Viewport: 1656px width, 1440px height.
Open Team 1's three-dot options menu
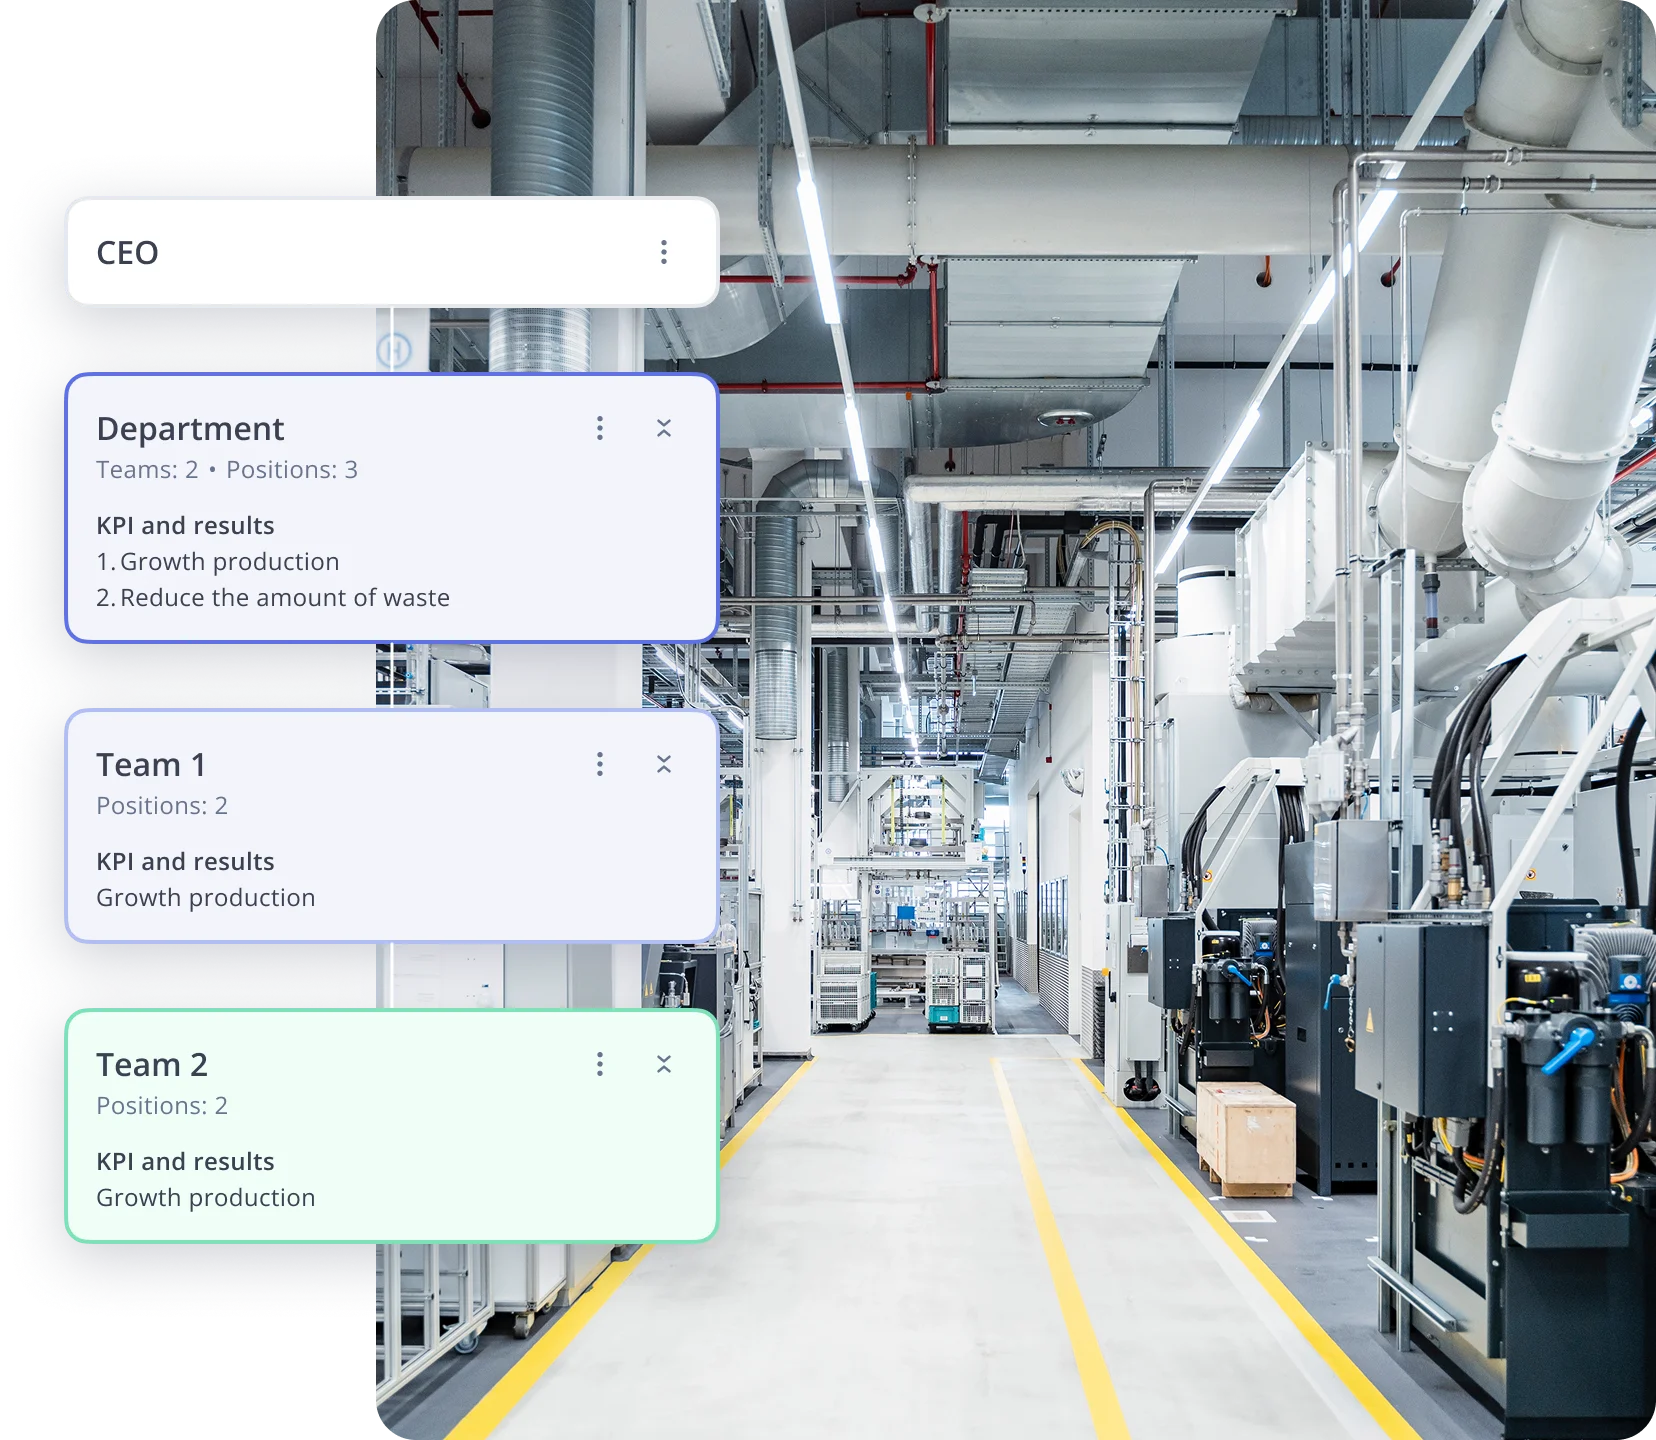point(600,764)
